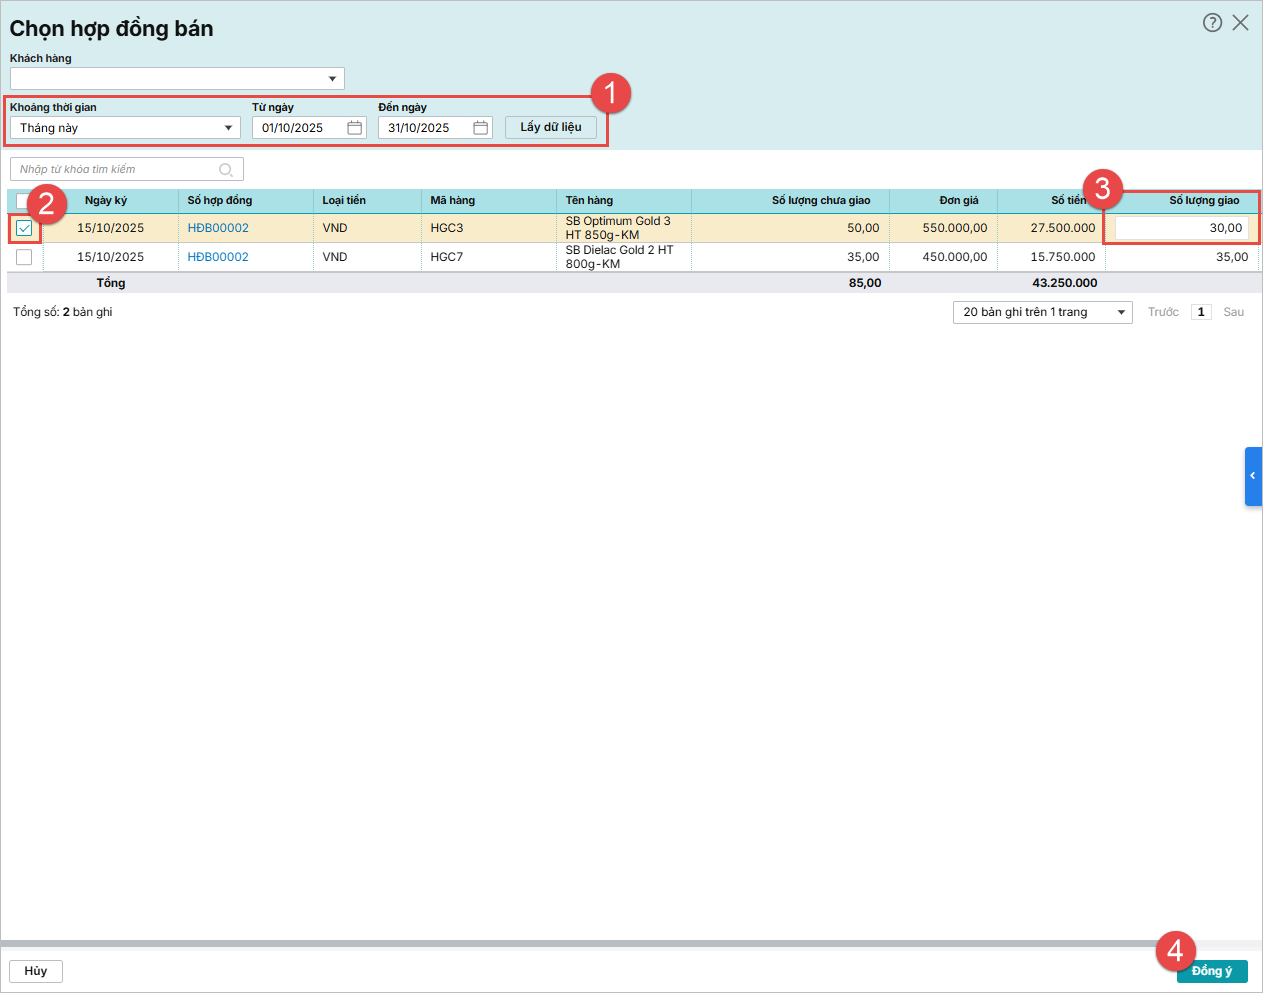Open the Từ ngày calendar picker

point(354,128)
